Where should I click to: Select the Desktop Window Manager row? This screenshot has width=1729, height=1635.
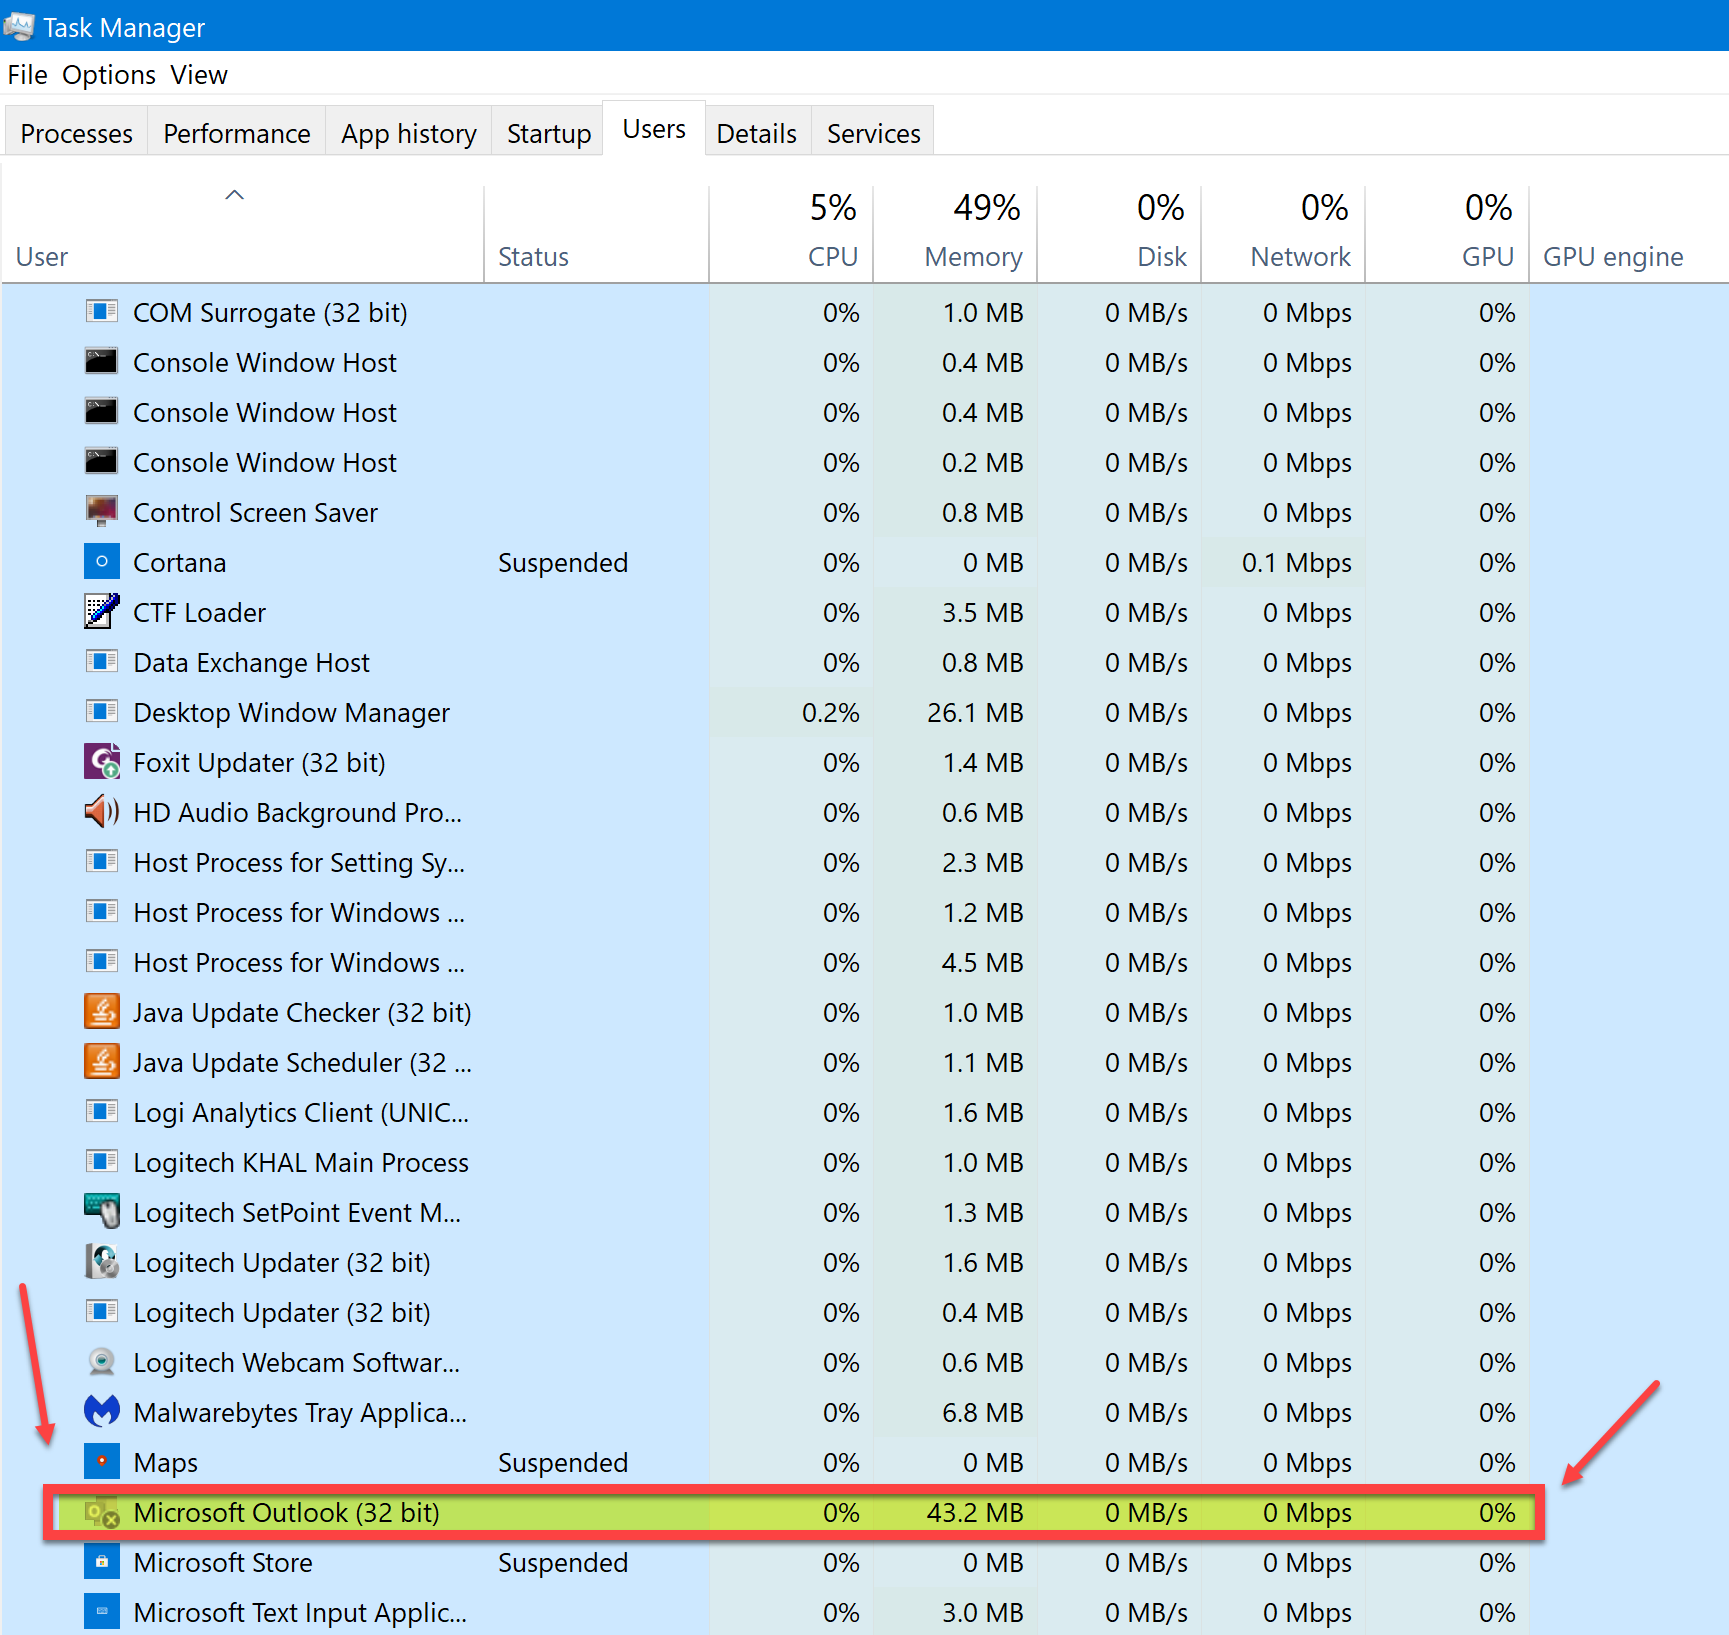click(864, 712)
